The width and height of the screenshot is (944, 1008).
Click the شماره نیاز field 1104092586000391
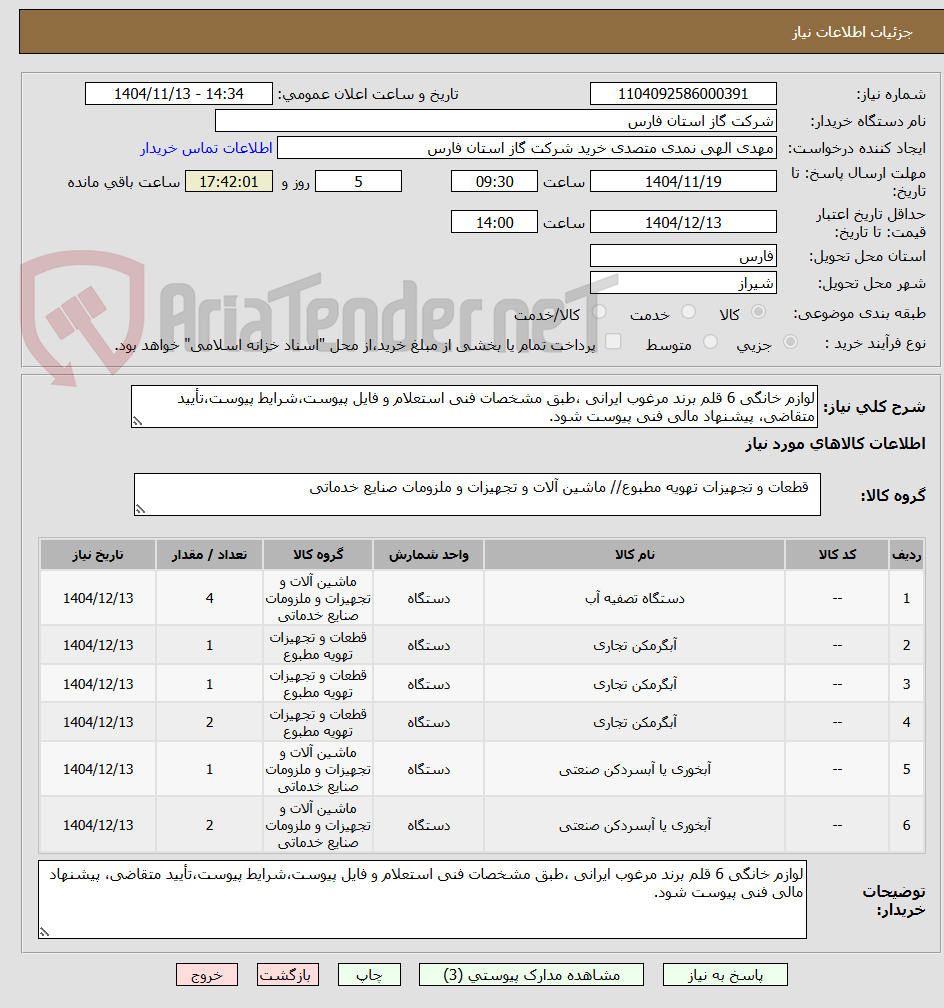[x=683, y=94]
